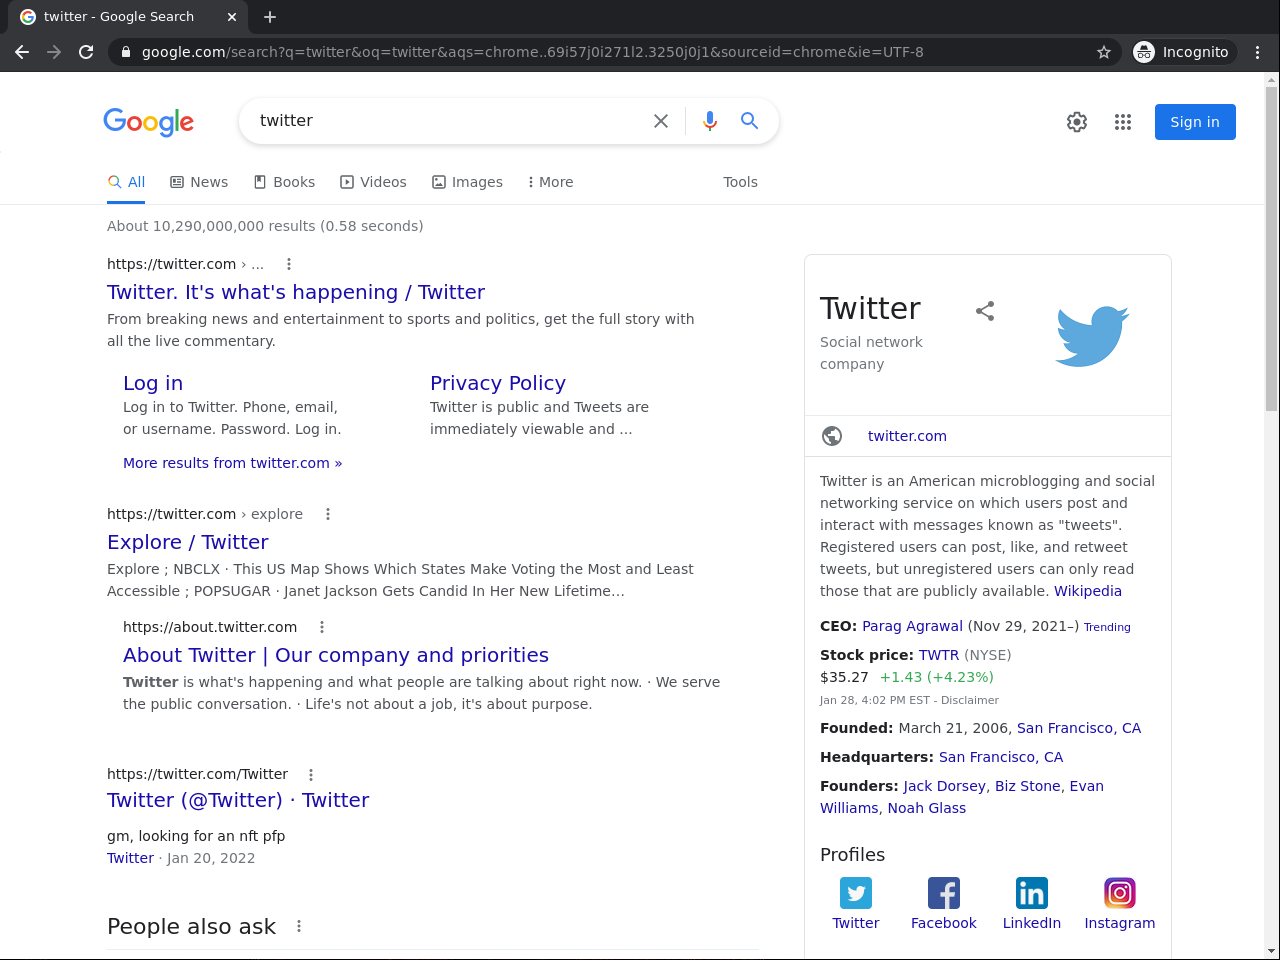Switch to the Videos tab
The width and height of the screenshot is (1280, 960).
point(373,182)
